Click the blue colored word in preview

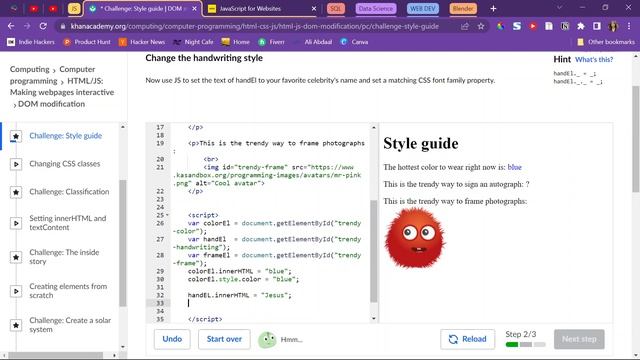pyautogui.click(x=514, y=167)
